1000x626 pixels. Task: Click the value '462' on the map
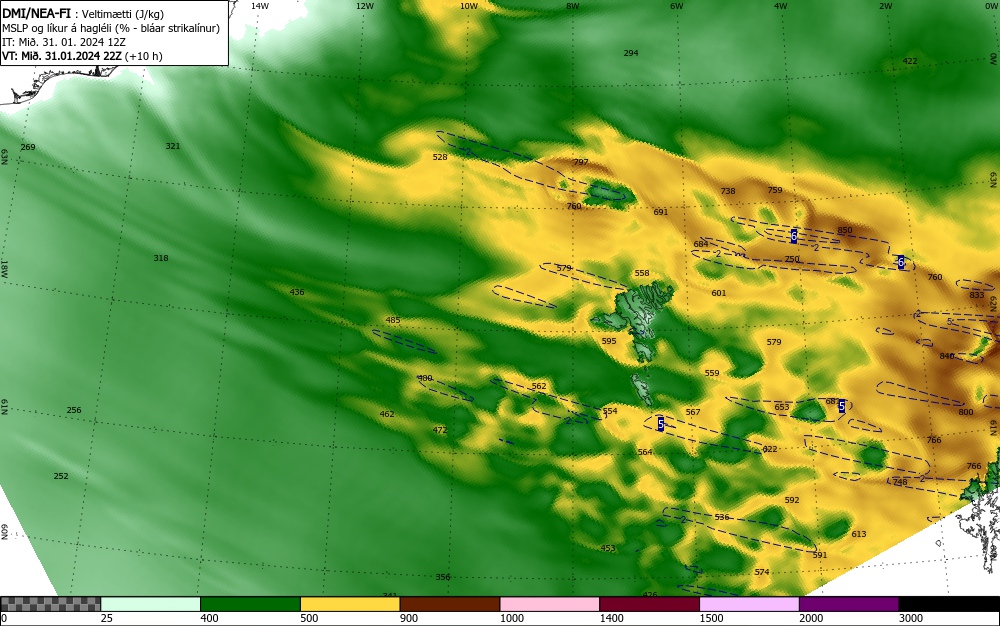(387, 414)
